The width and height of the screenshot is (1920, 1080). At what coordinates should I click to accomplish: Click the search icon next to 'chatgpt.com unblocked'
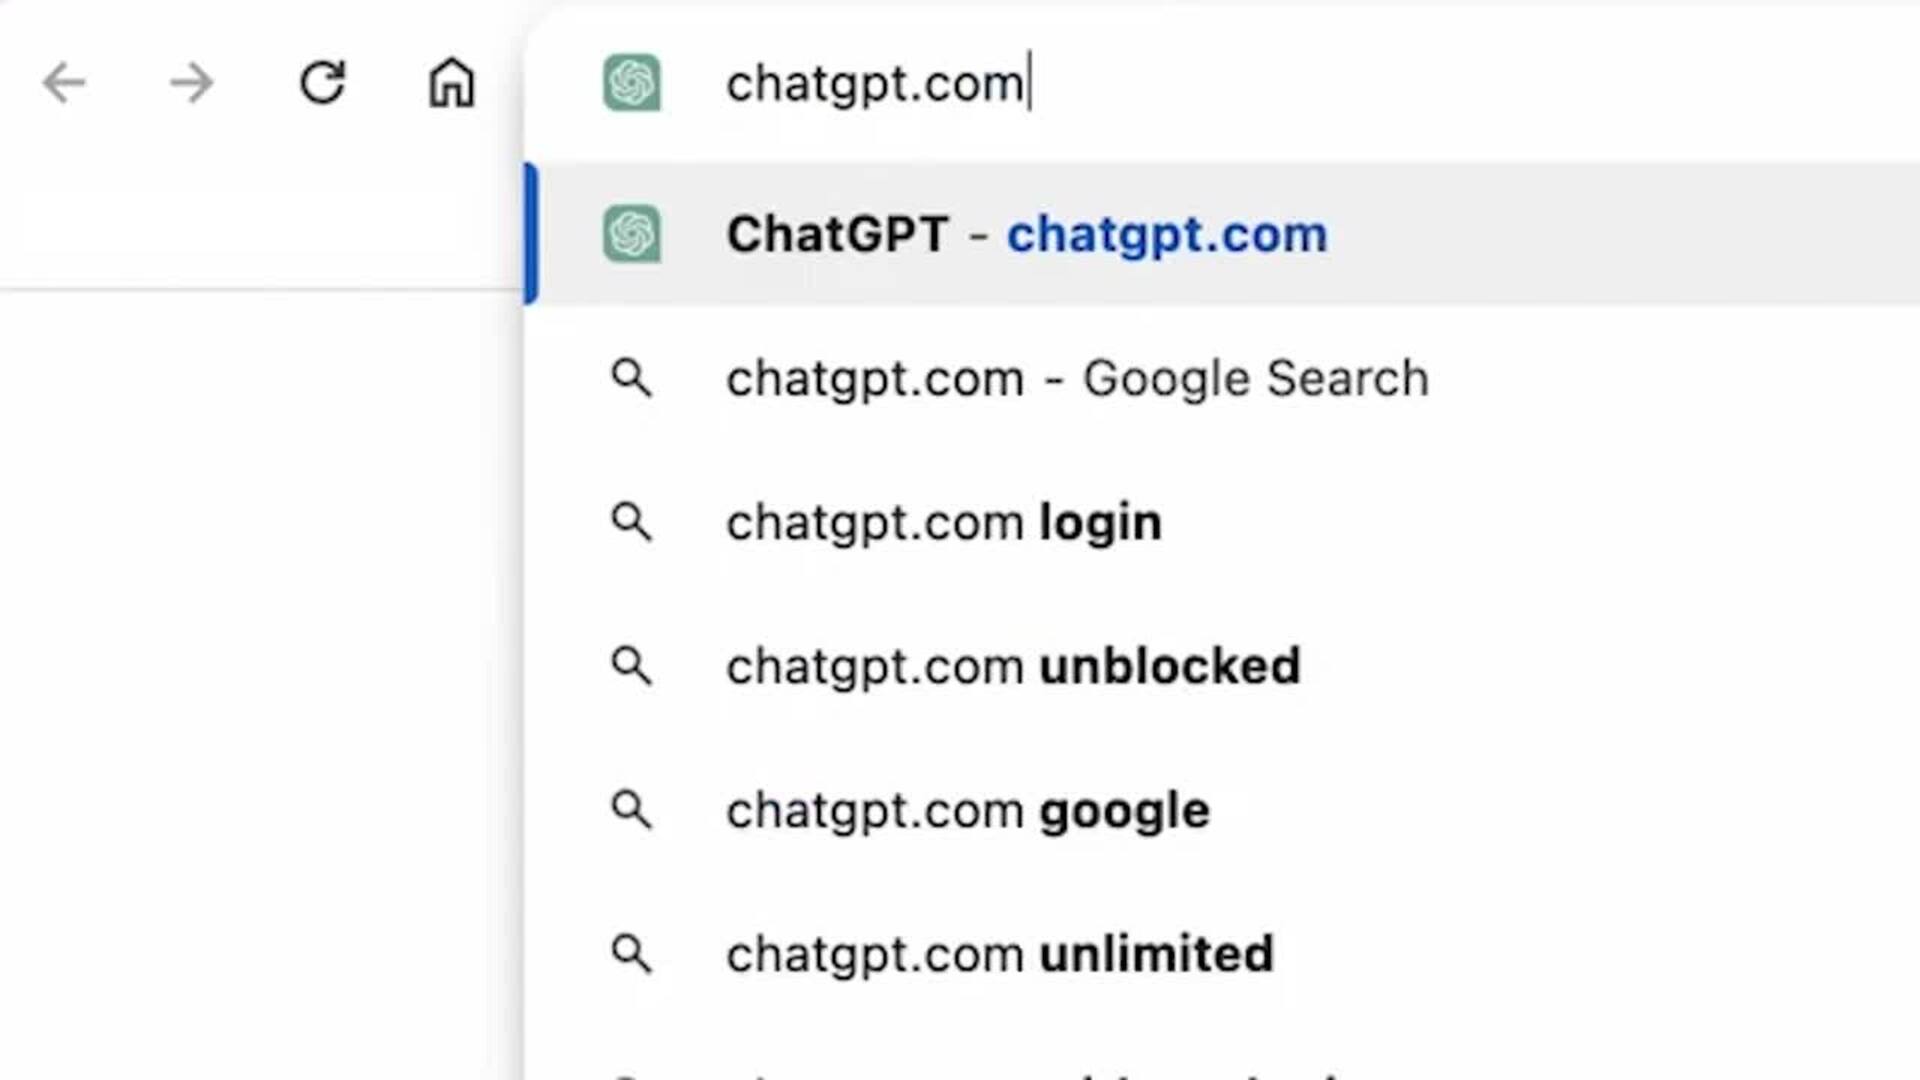point(632,666)
